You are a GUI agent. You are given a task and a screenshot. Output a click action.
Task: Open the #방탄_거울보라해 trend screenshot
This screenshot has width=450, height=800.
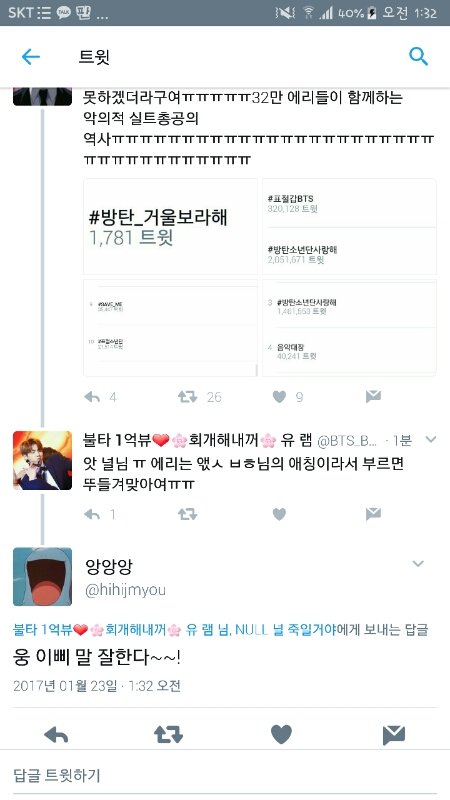170,227
